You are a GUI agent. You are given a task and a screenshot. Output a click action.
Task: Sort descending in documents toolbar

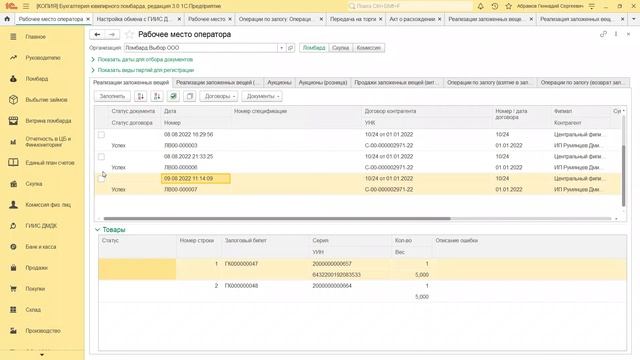pyautogui.click(x=157, y=96)
